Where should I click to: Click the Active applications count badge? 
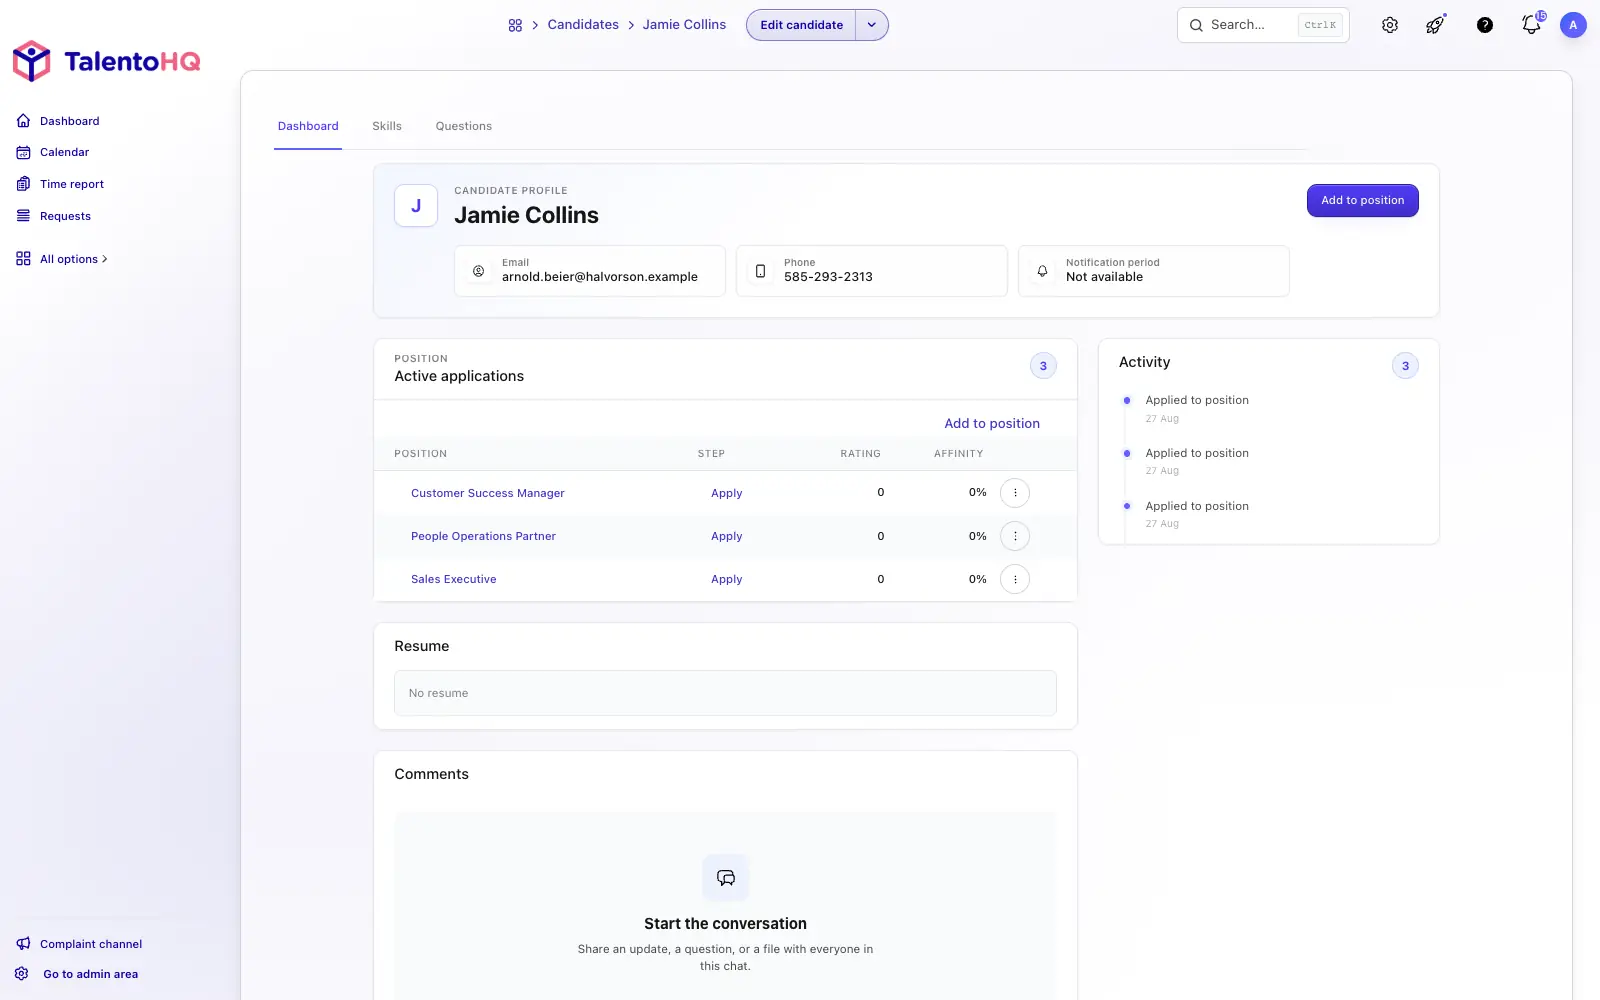[1043, 366]
